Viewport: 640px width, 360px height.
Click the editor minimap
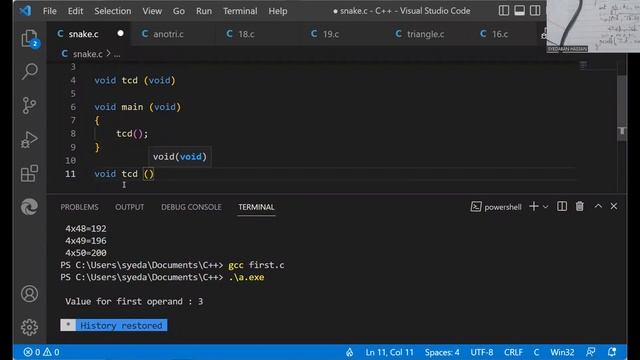point(584,65)
